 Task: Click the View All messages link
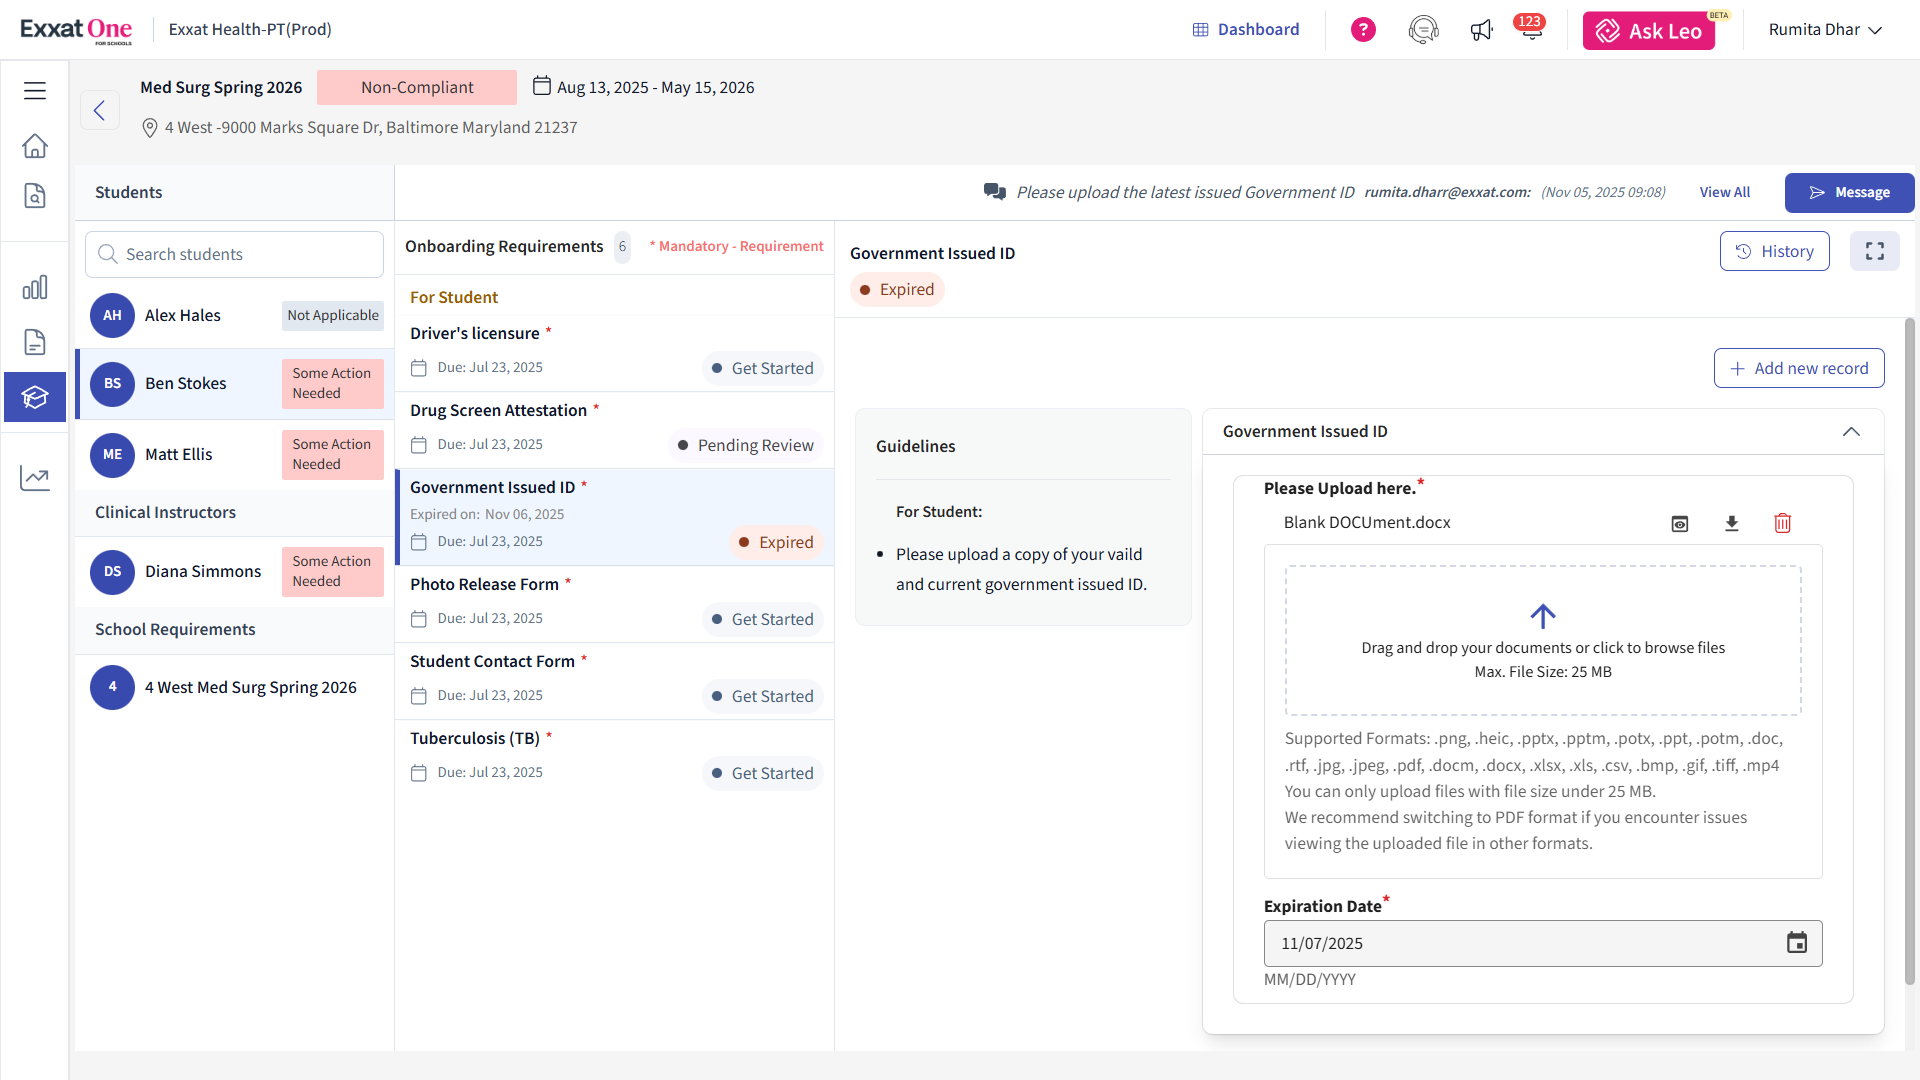click(1724, 193)
